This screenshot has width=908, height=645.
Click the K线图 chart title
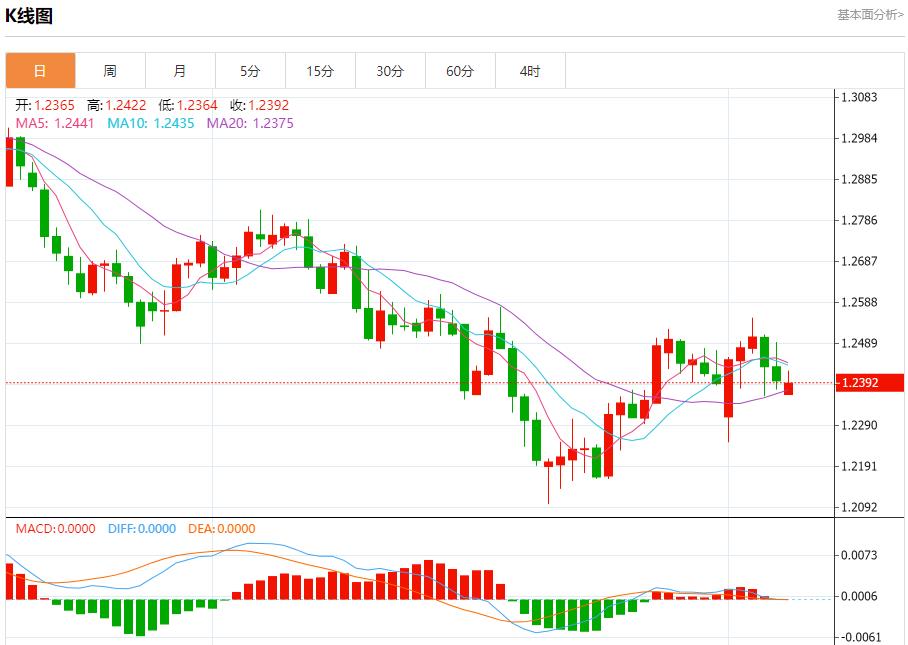29,16
